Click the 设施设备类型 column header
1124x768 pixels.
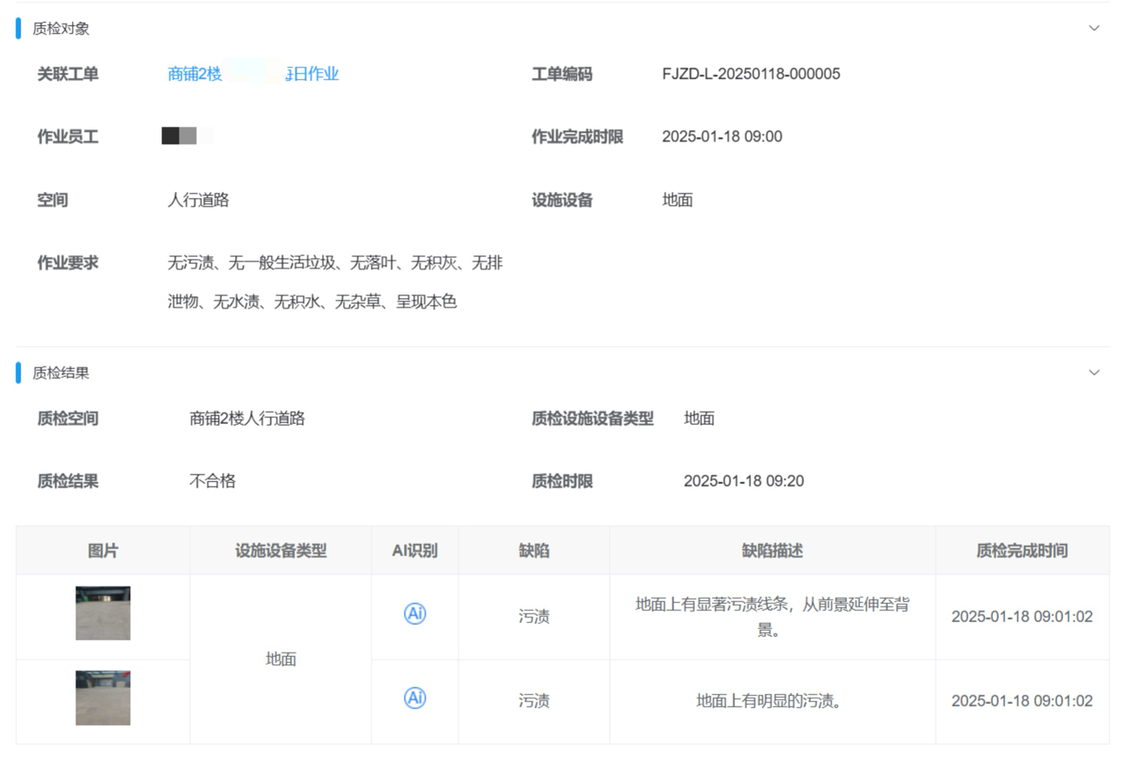tap(281, 551)
